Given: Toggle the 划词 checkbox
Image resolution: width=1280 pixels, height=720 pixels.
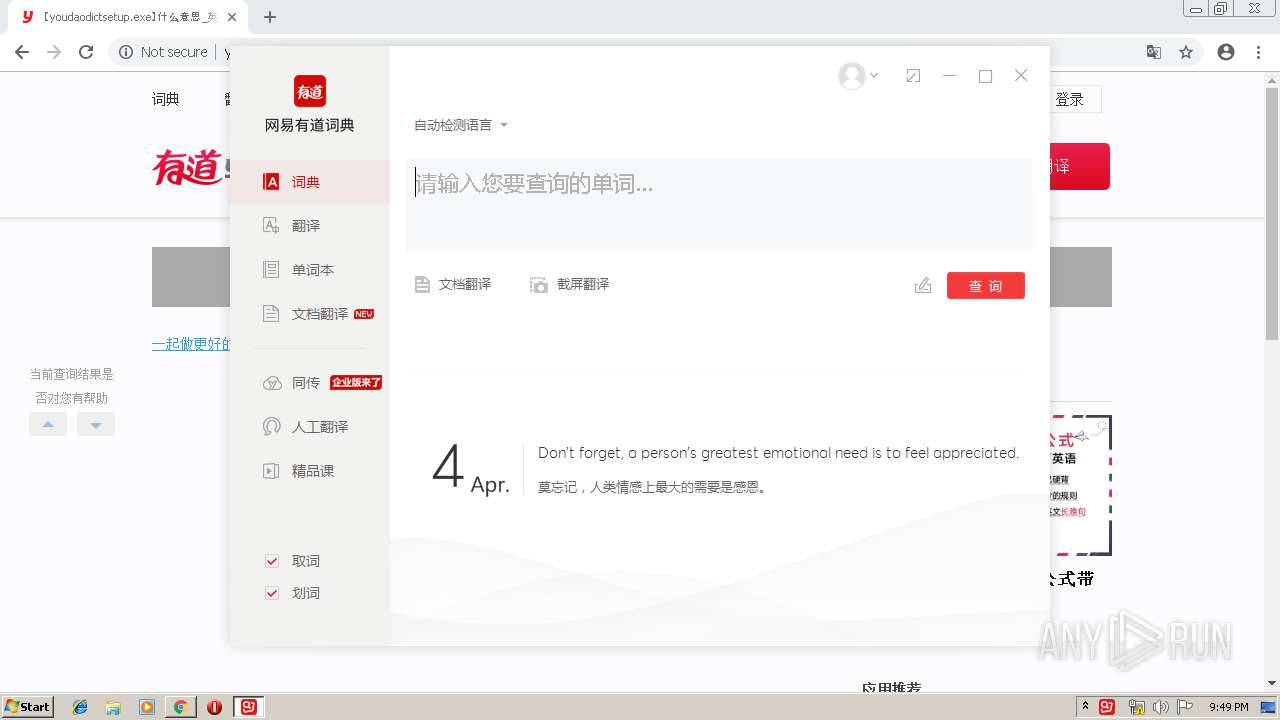Looking at the screenshot, I should (271, 593).
